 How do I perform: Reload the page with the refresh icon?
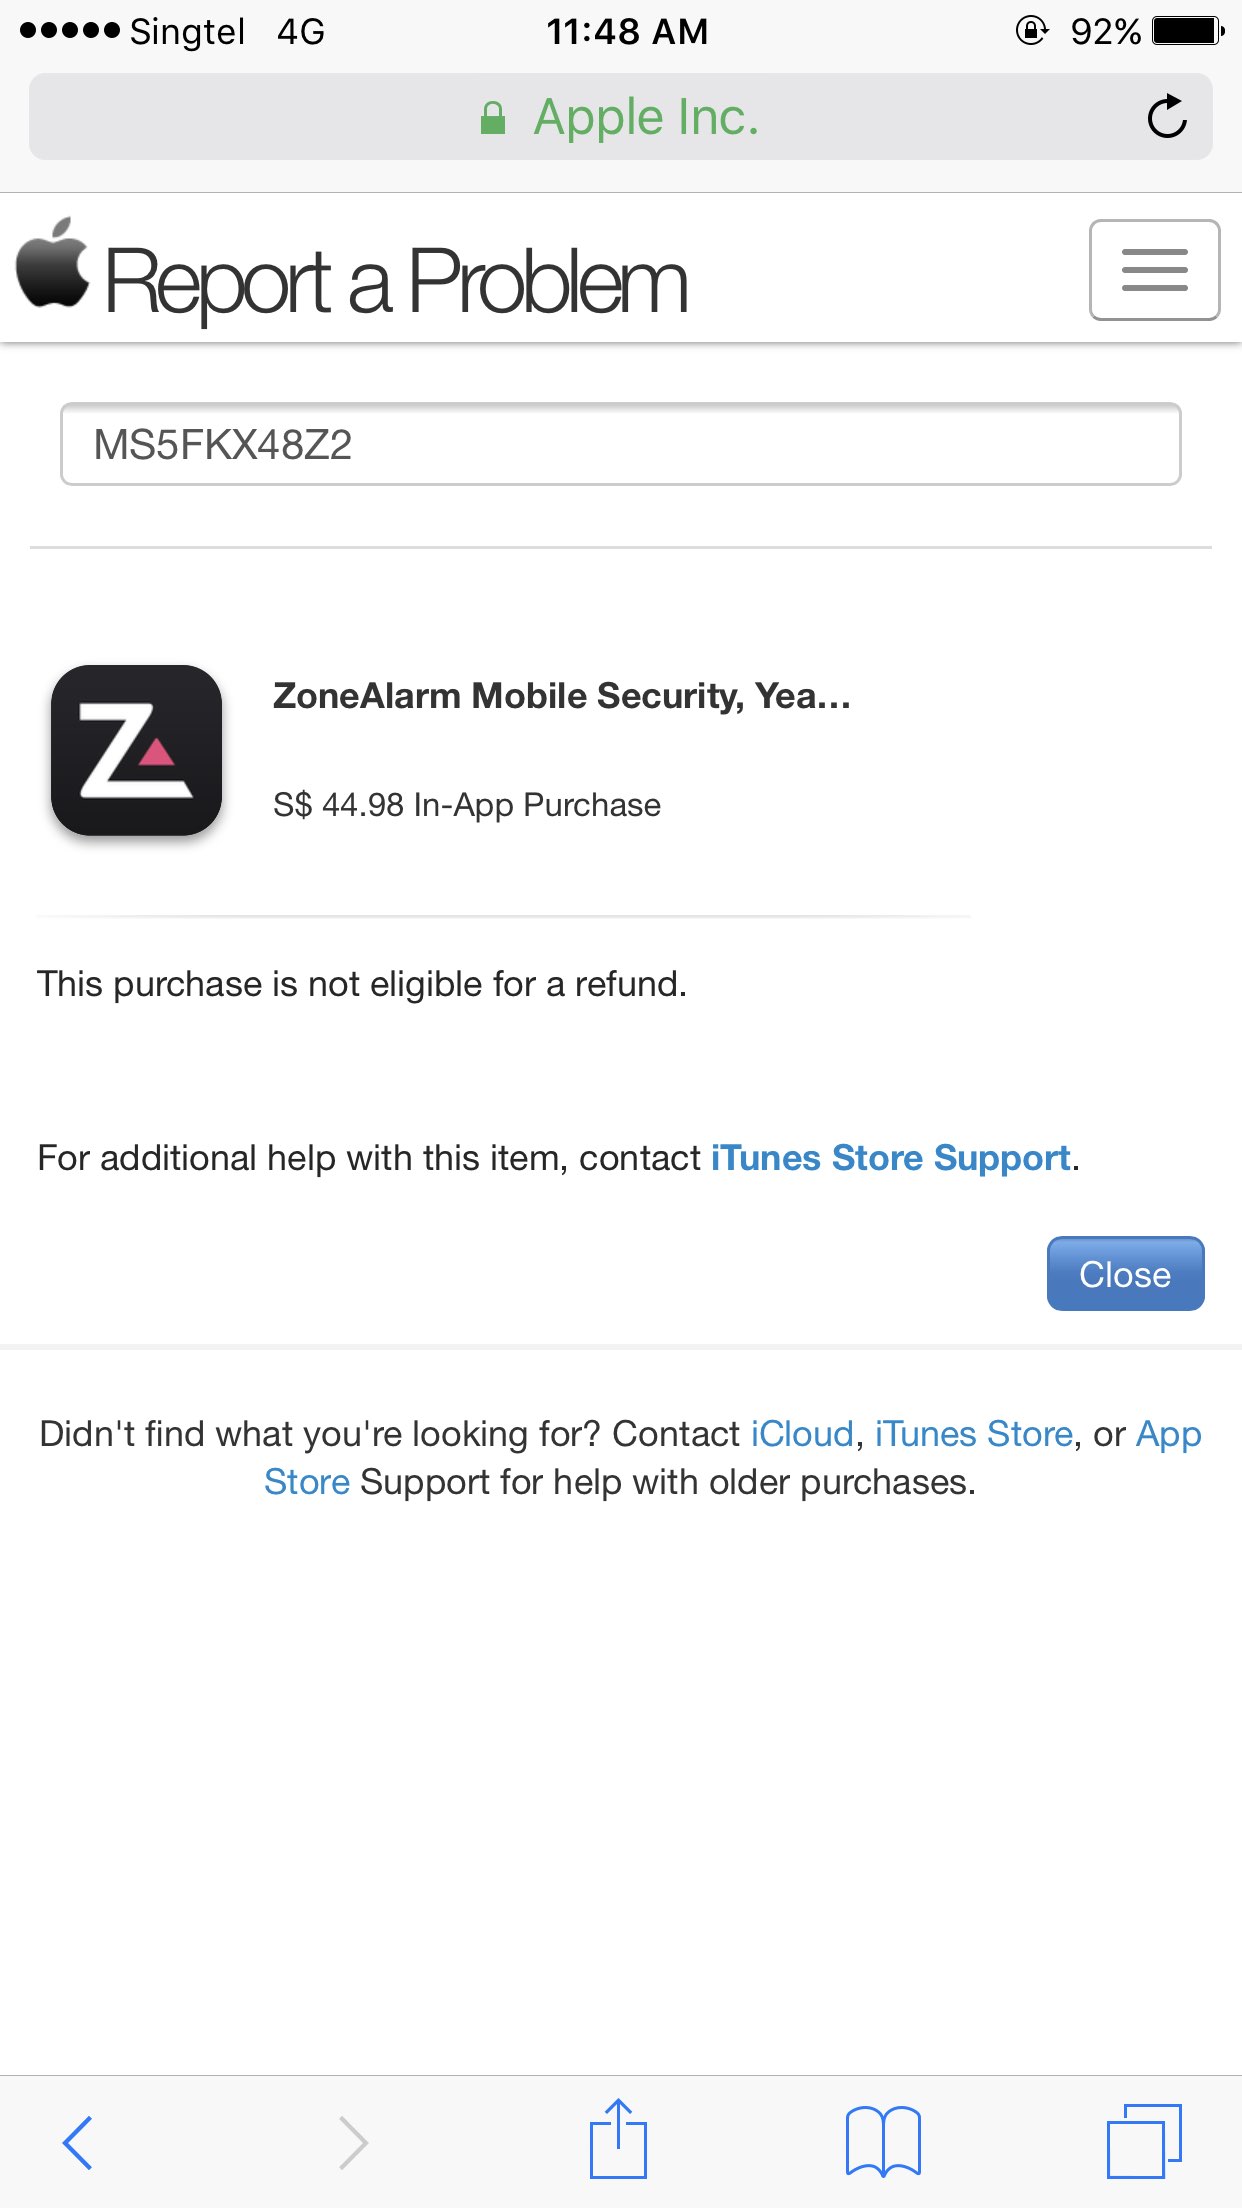click(x=1166, y=117)
